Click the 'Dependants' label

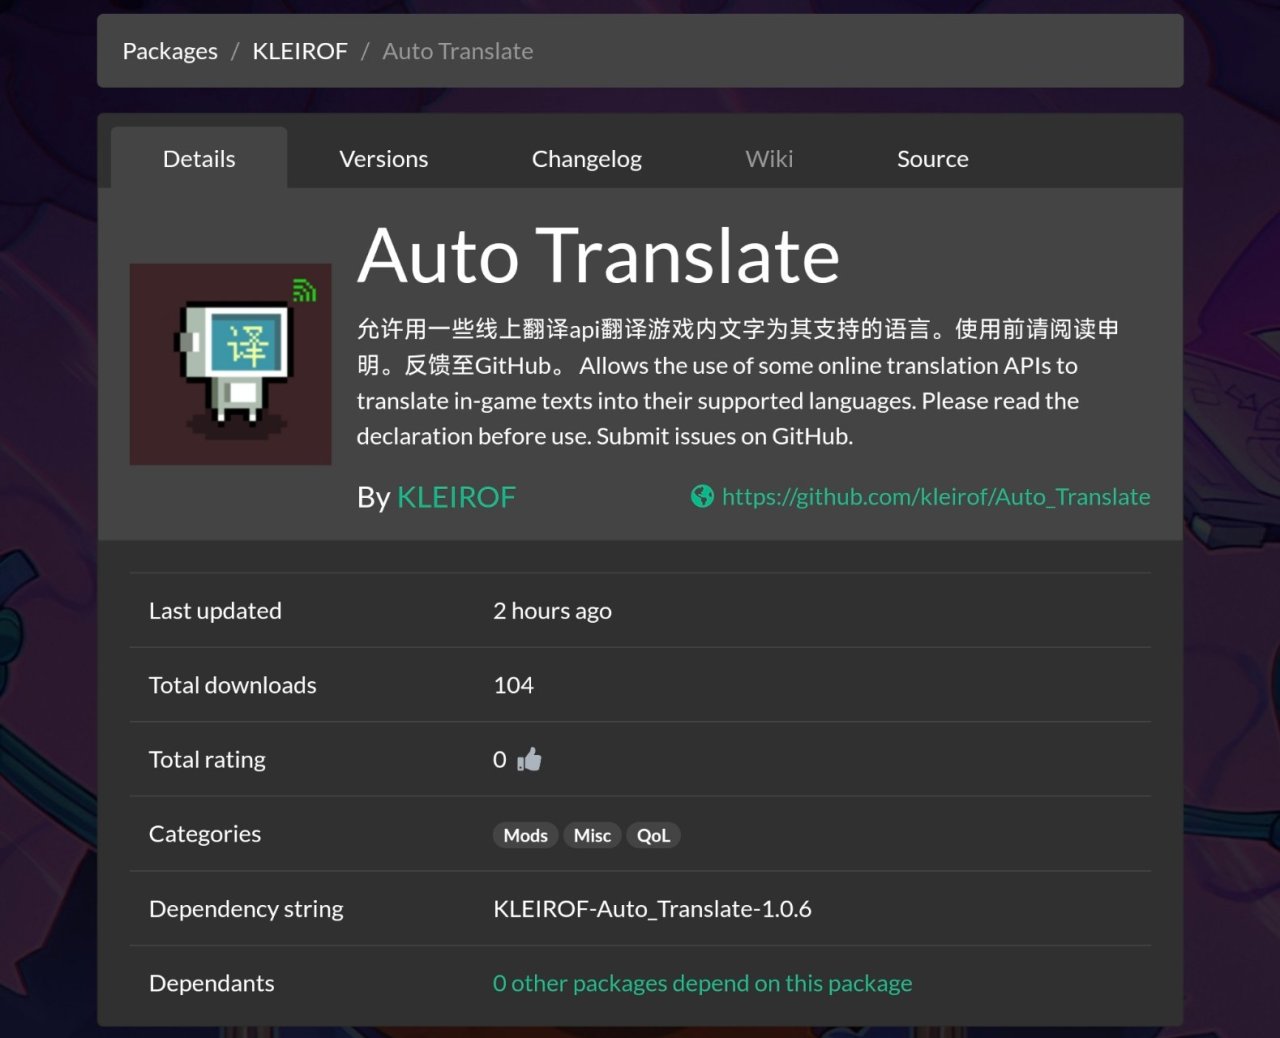[x=211, y=983]
